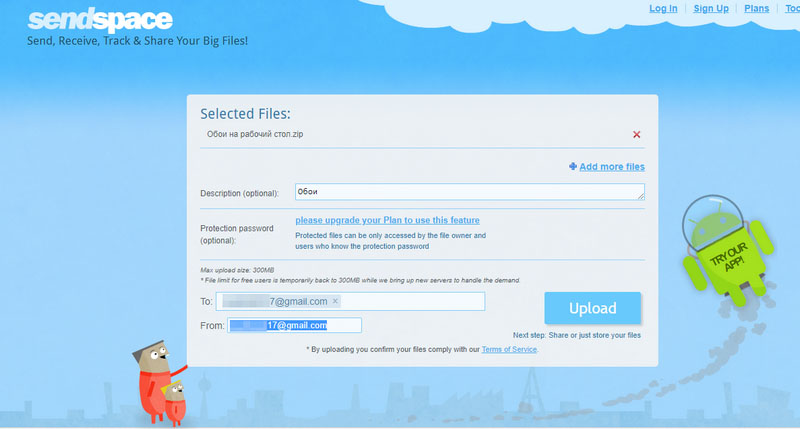800x429 pixels.
Task: Open the Add more files link
Action: point(612,167)
